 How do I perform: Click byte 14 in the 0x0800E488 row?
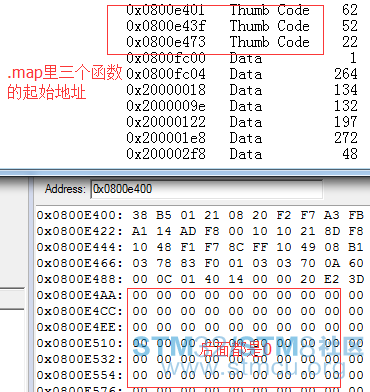click(236, 279)
